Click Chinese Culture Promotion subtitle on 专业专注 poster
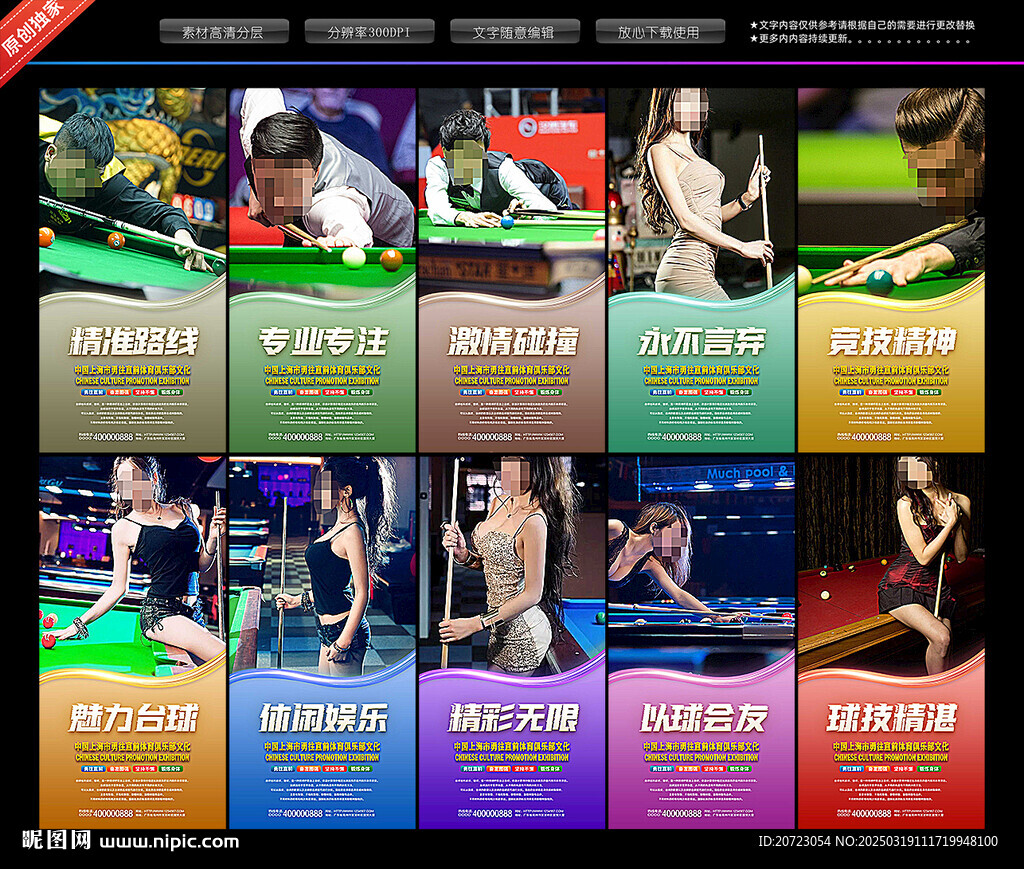 tap(322, 381)
